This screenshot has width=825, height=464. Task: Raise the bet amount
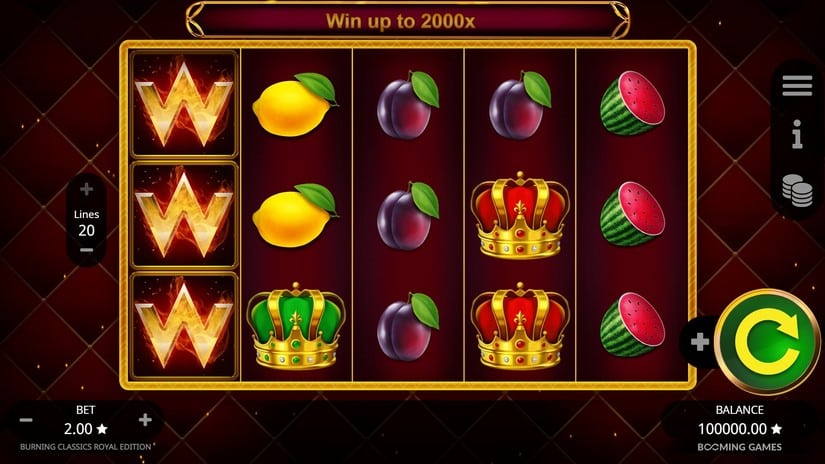coord(145,419)
